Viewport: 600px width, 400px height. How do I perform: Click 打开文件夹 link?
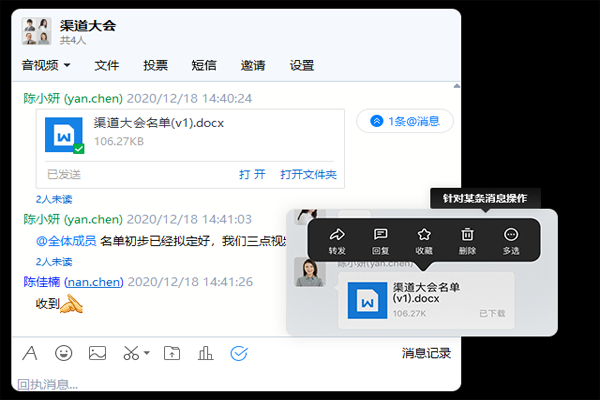coord(308,175)
